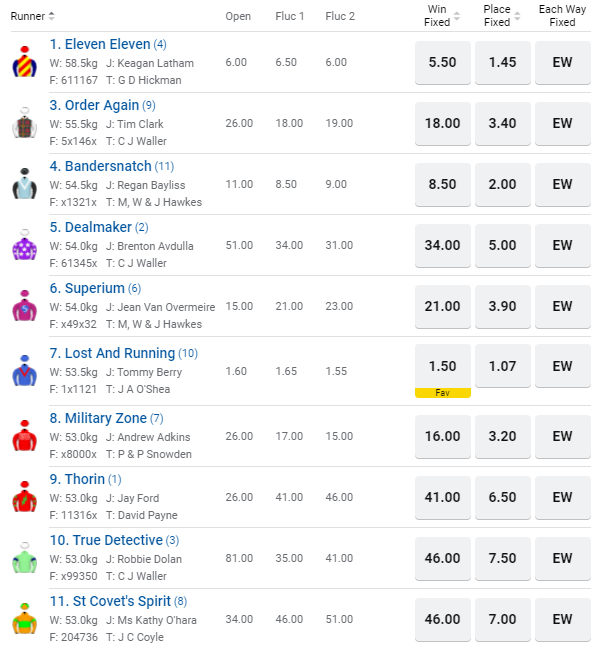
Task: Select Dealmaker place odds 5.00
Action: click(x=502, y=245)
